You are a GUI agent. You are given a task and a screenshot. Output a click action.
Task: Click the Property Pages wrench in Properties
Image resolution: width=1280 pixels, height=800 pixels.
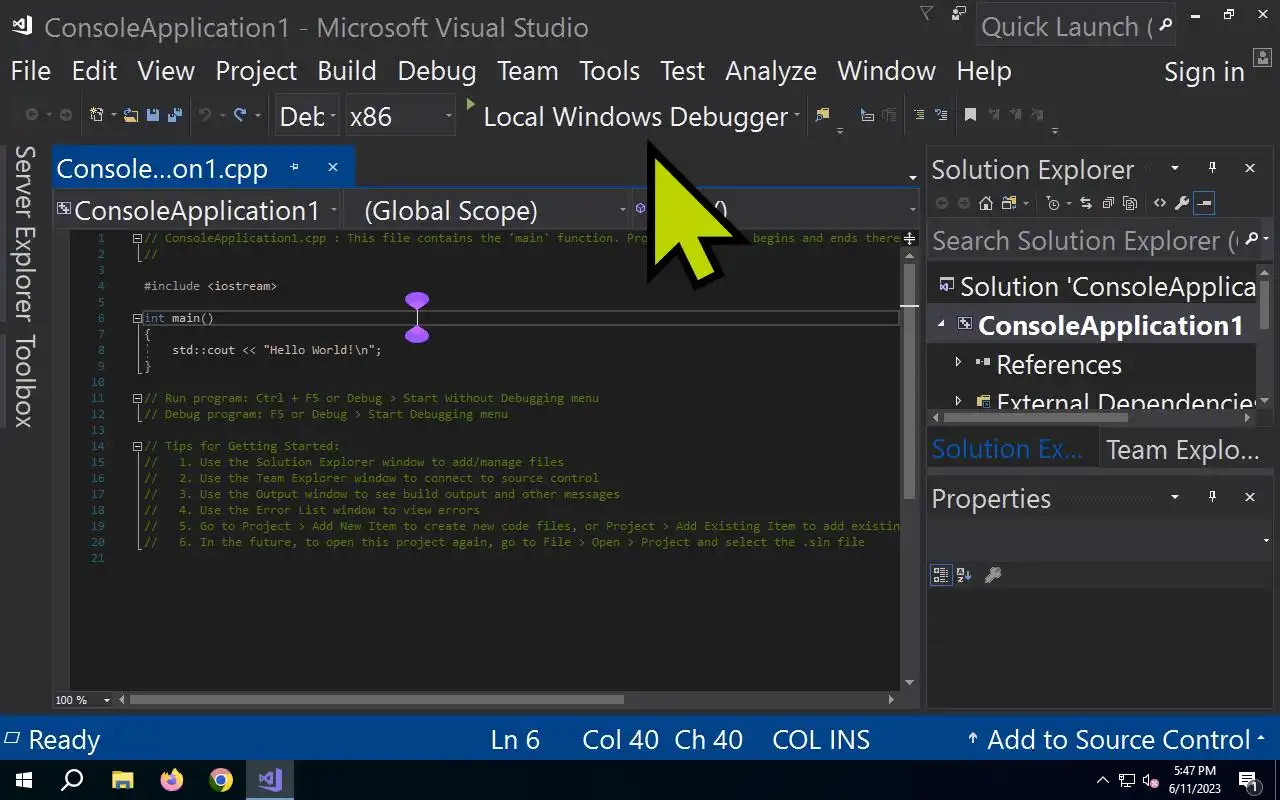(993, 574)
